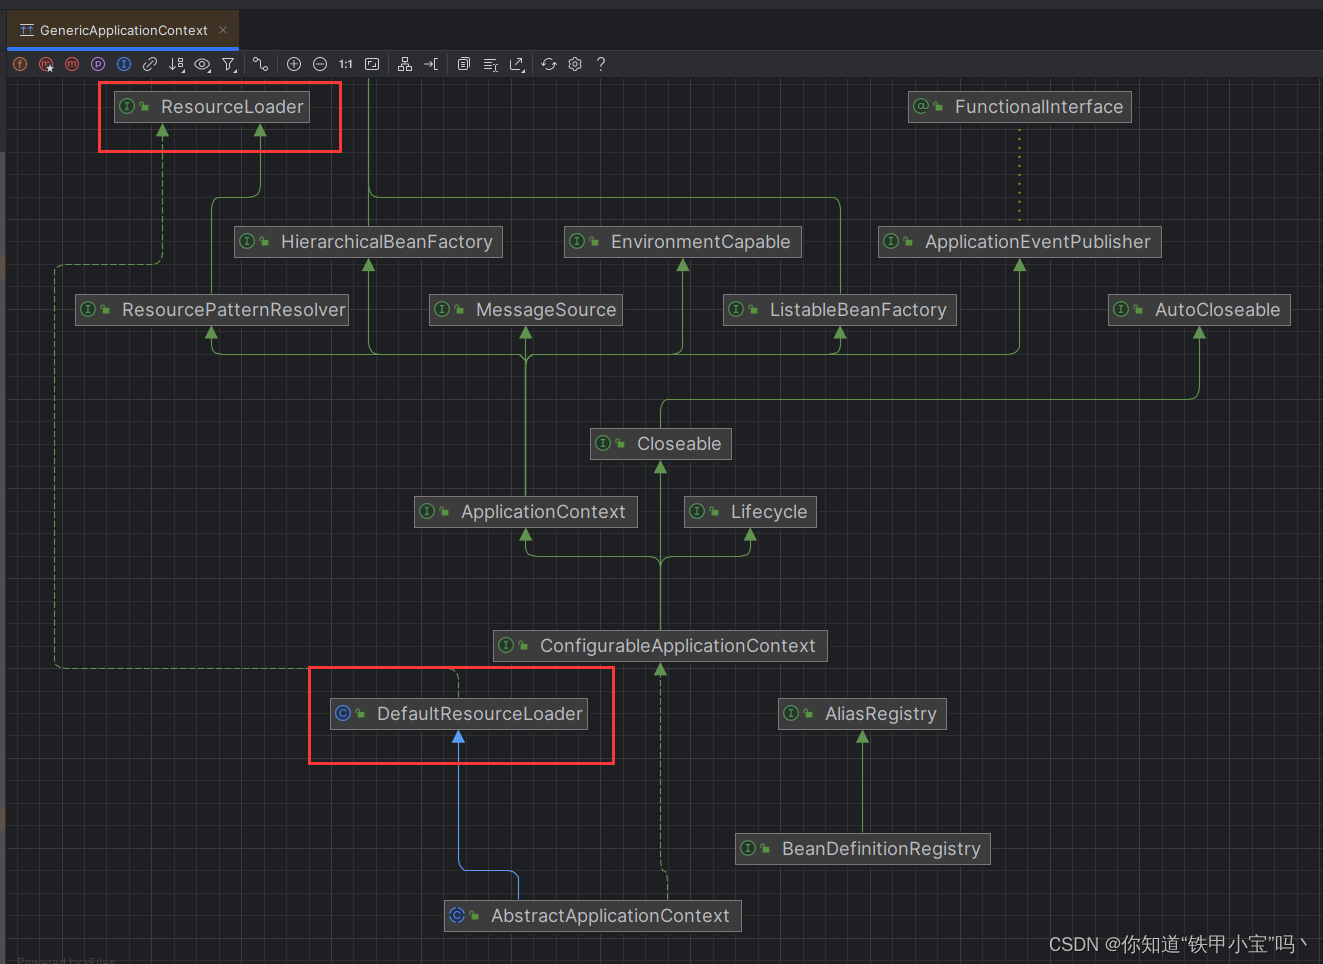
Task: Select the ApplicationContext node
Action: pos(526,512)
